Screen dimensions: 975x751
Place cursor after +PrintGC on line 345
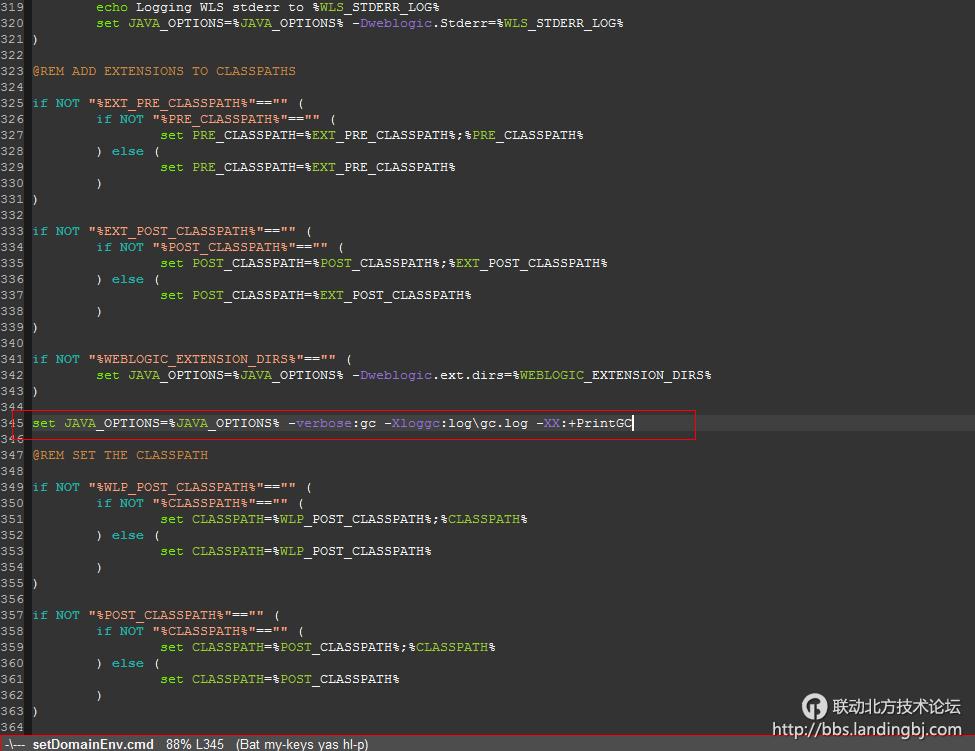click(634, 423)
